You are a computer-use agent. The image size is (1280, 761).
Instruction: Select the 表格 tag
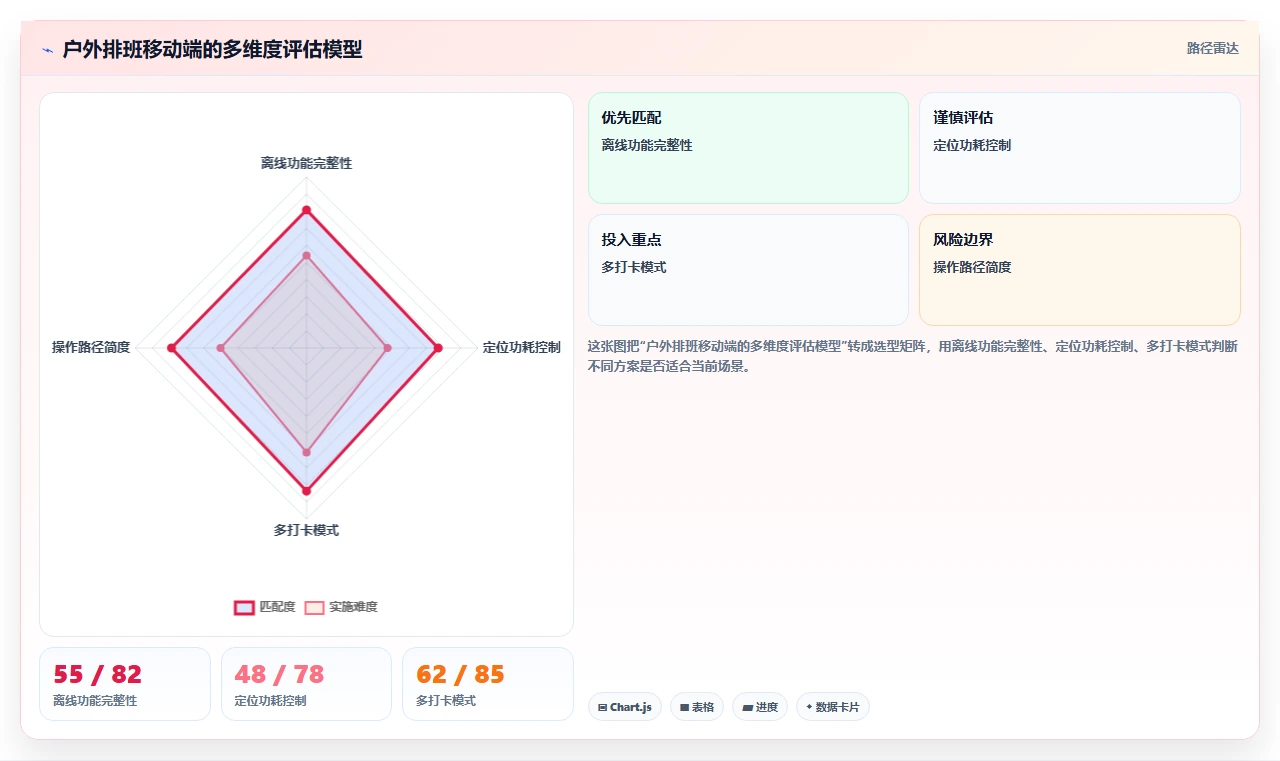tap(697, 707)
